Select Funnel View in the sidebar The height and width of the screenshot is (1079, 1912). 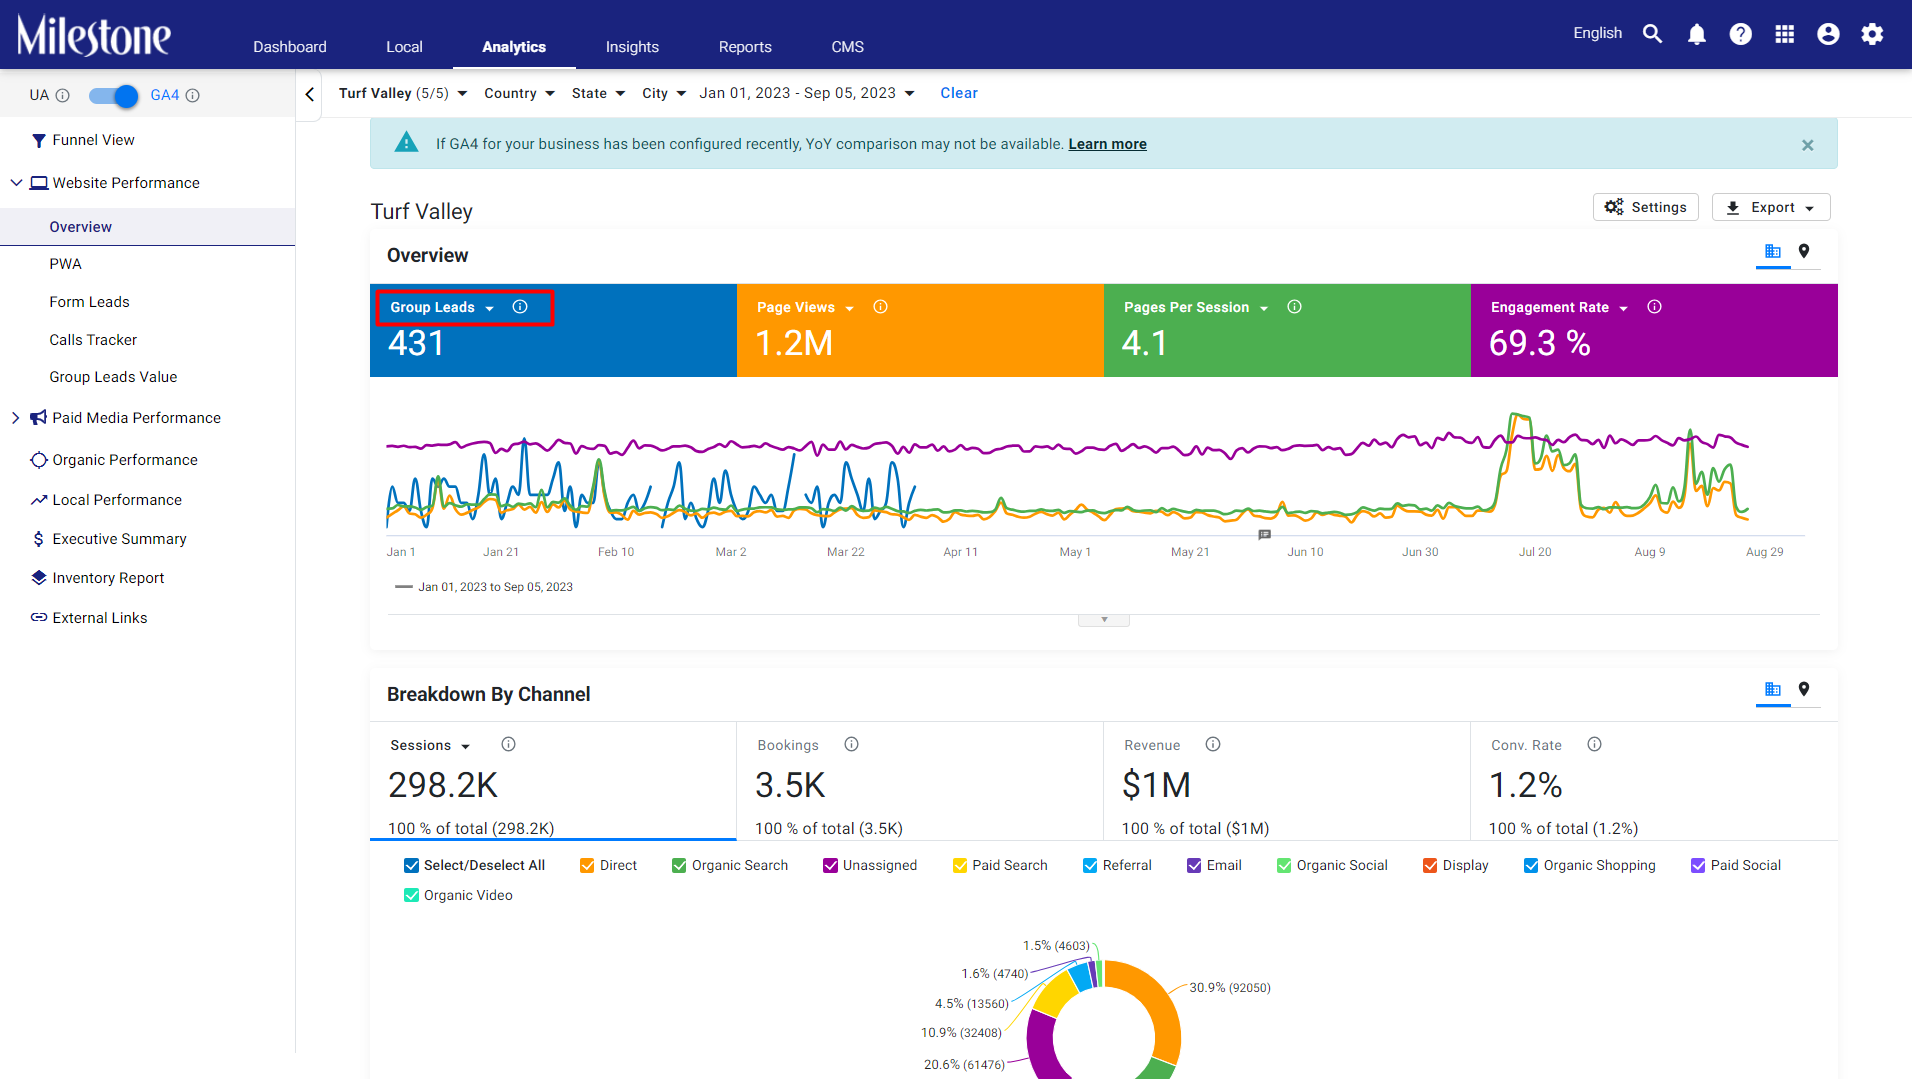93,140
